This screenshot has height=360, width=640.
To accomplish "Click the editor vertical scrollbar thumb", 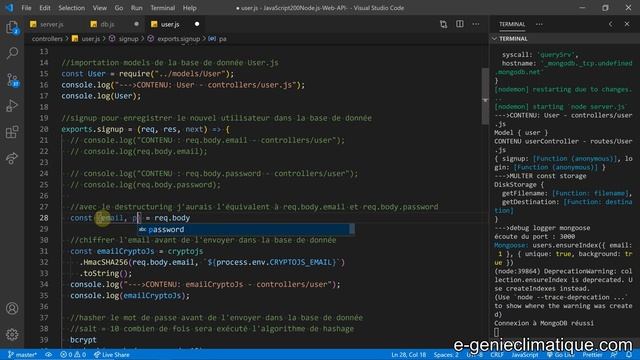I will click(x=485, y=96).
